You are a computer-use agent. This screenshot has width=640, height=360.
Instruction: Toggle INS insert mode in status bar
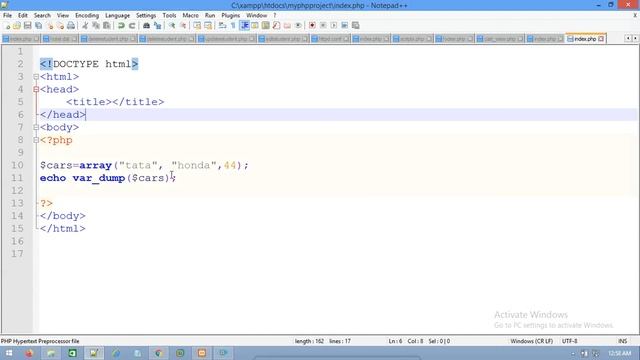point(622,341)
